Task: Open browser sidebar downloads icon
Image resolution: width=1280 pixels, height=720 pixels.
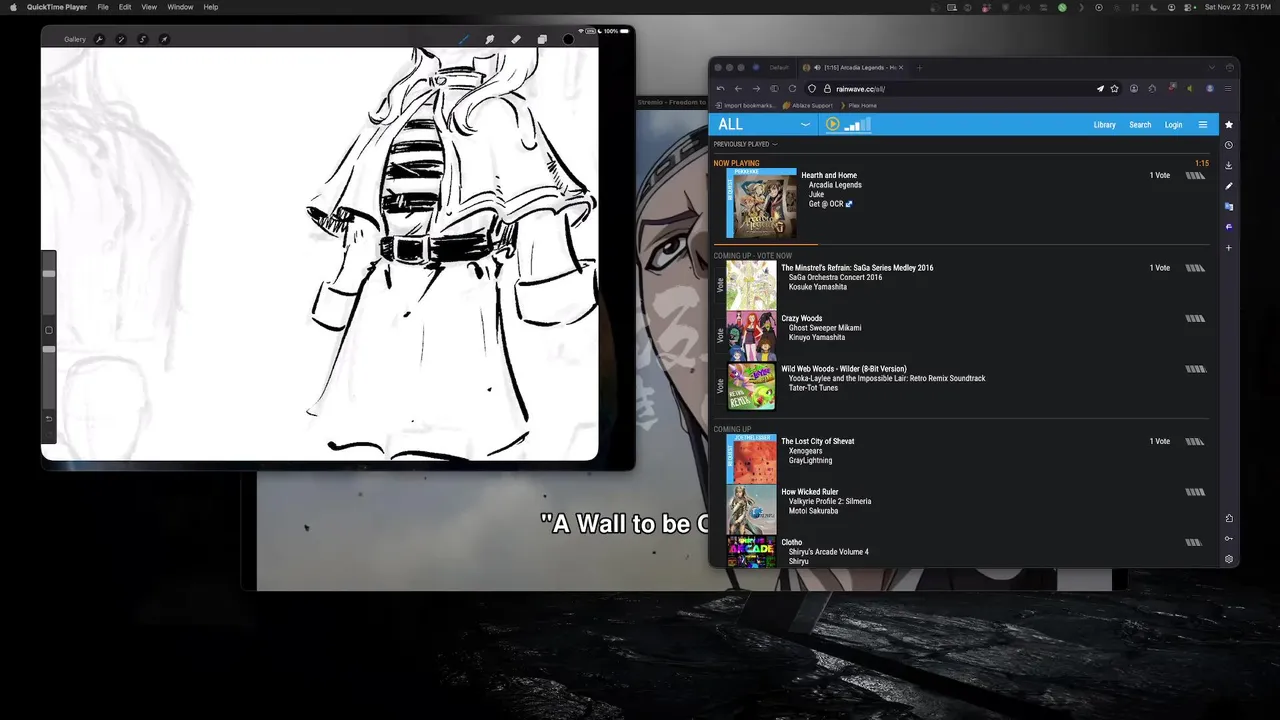Action: [1229, 165]
